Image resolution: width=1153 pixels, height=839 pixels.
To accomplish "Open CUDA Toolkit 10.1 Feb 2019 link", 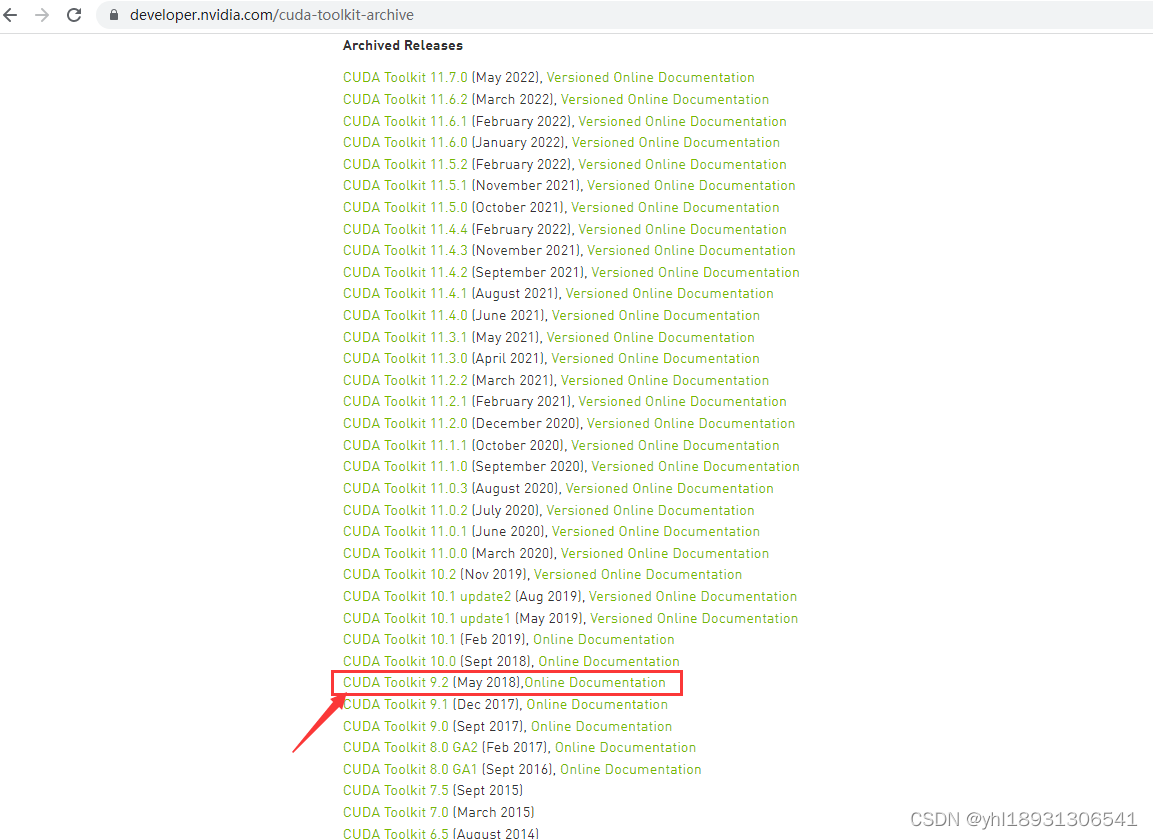I will (x=399, y=639).
